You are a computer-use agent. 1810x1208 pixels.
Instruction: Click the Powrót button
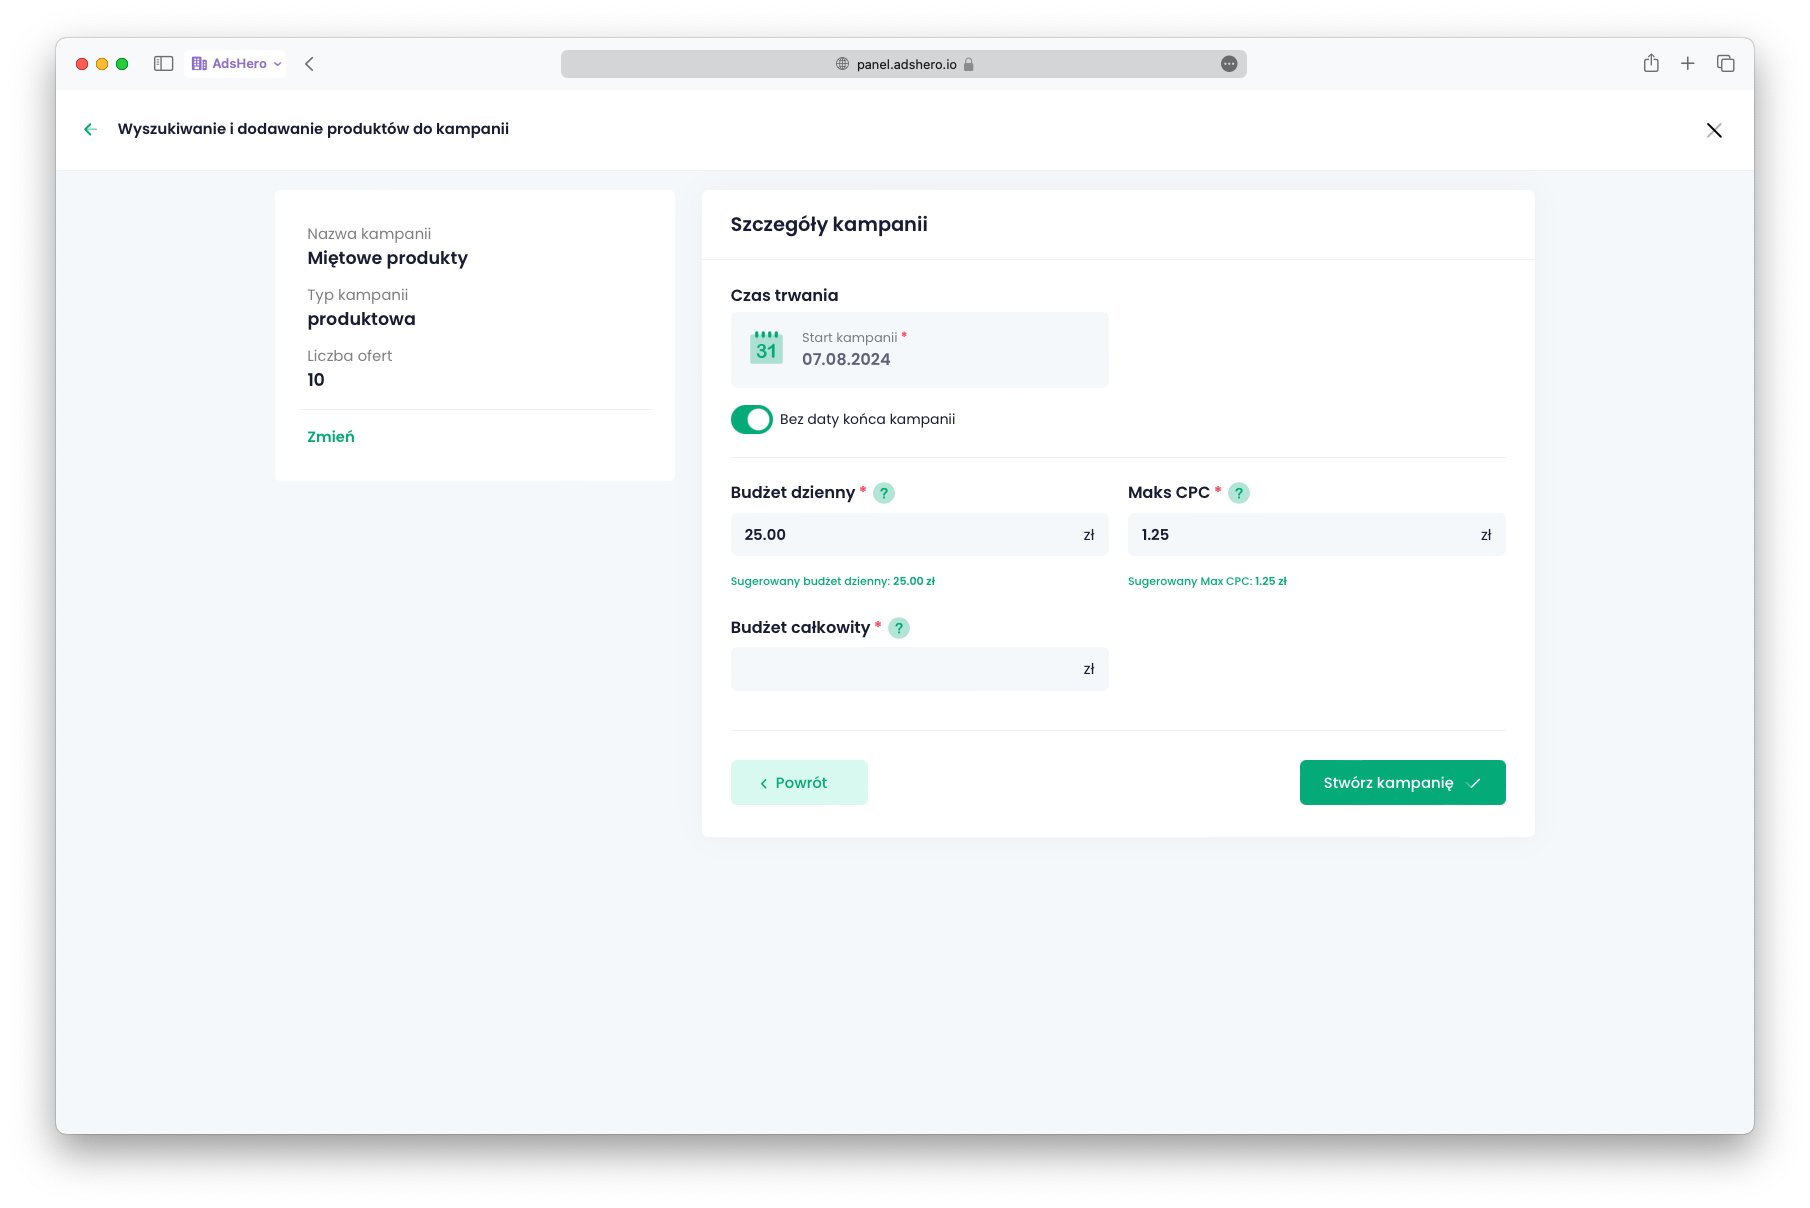[799, 783]
